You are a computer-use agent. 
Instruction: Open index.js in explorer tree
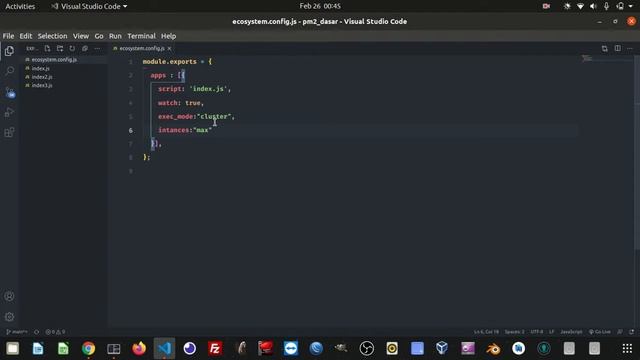pos(41,69)
